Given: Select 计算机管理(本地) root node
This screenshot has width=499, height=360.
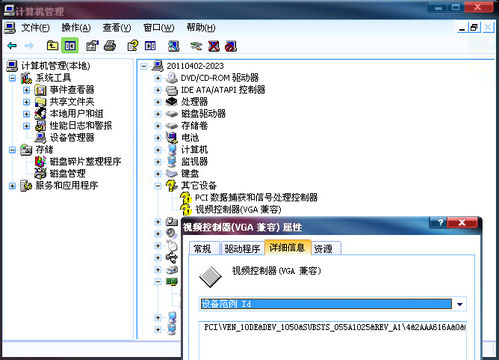Looking at the screenshot, I should (55, 66).
